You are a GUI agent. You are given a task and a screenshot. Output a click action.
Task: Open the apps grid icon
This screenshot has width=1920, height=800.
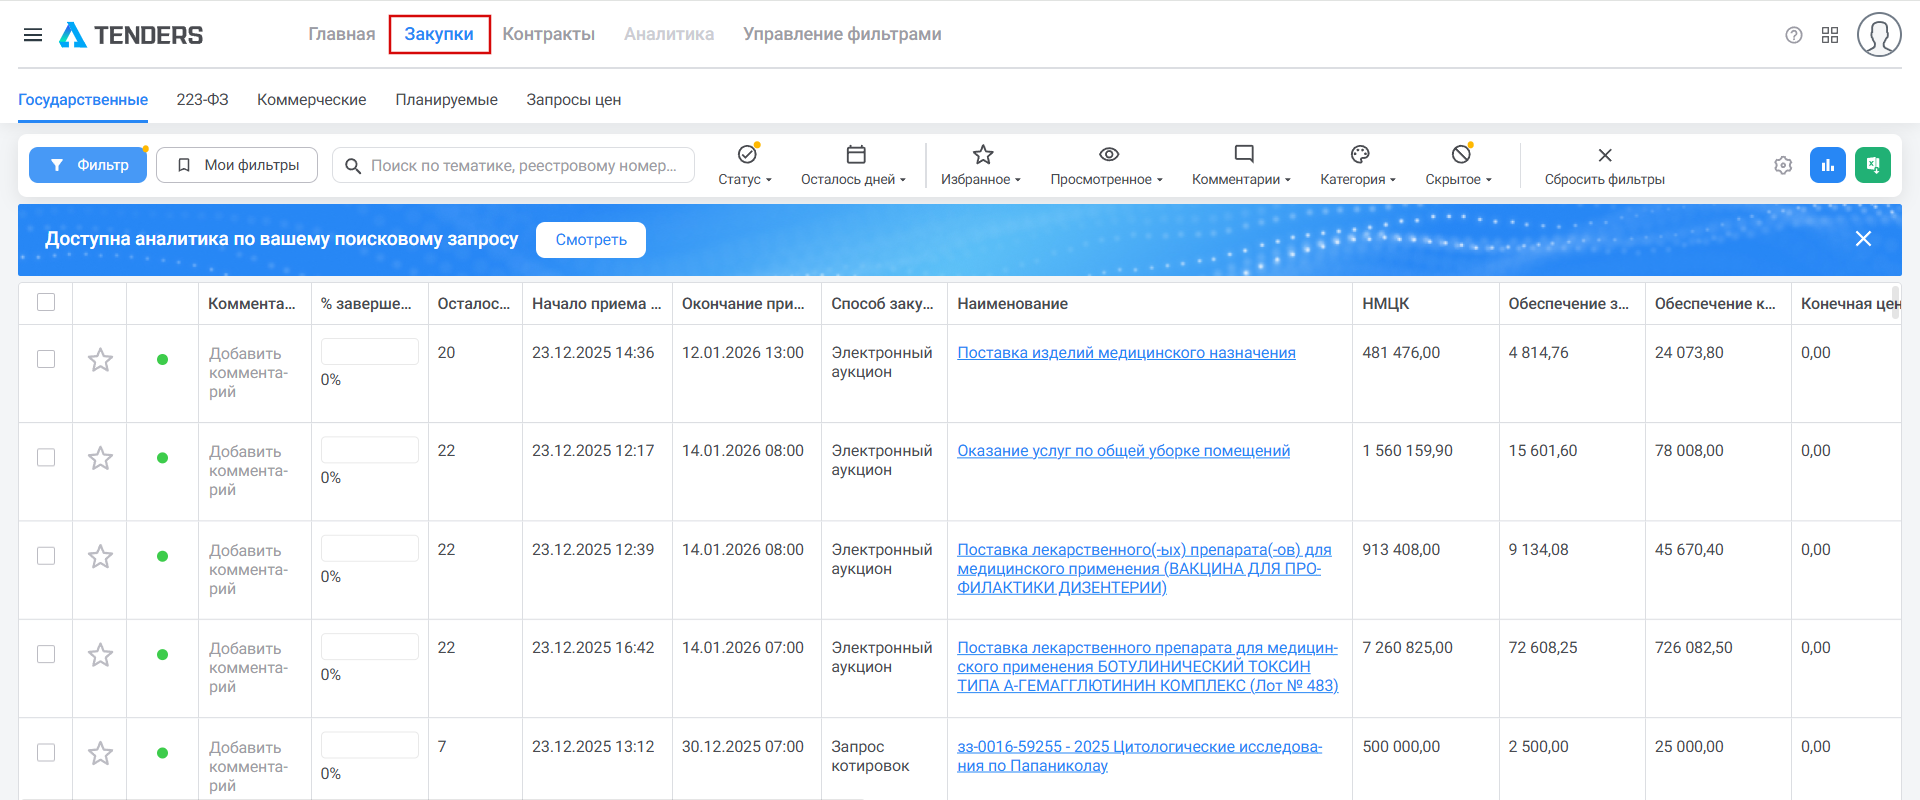(1830, 35)
